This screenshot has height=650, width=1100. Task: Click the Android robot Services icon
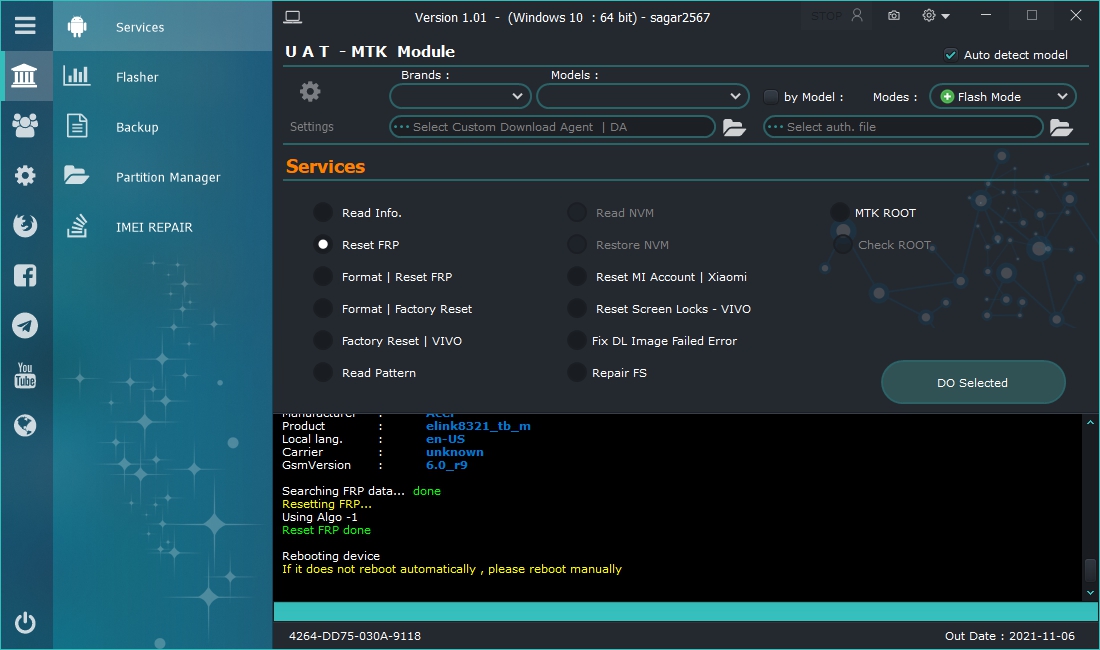[77, 27]
